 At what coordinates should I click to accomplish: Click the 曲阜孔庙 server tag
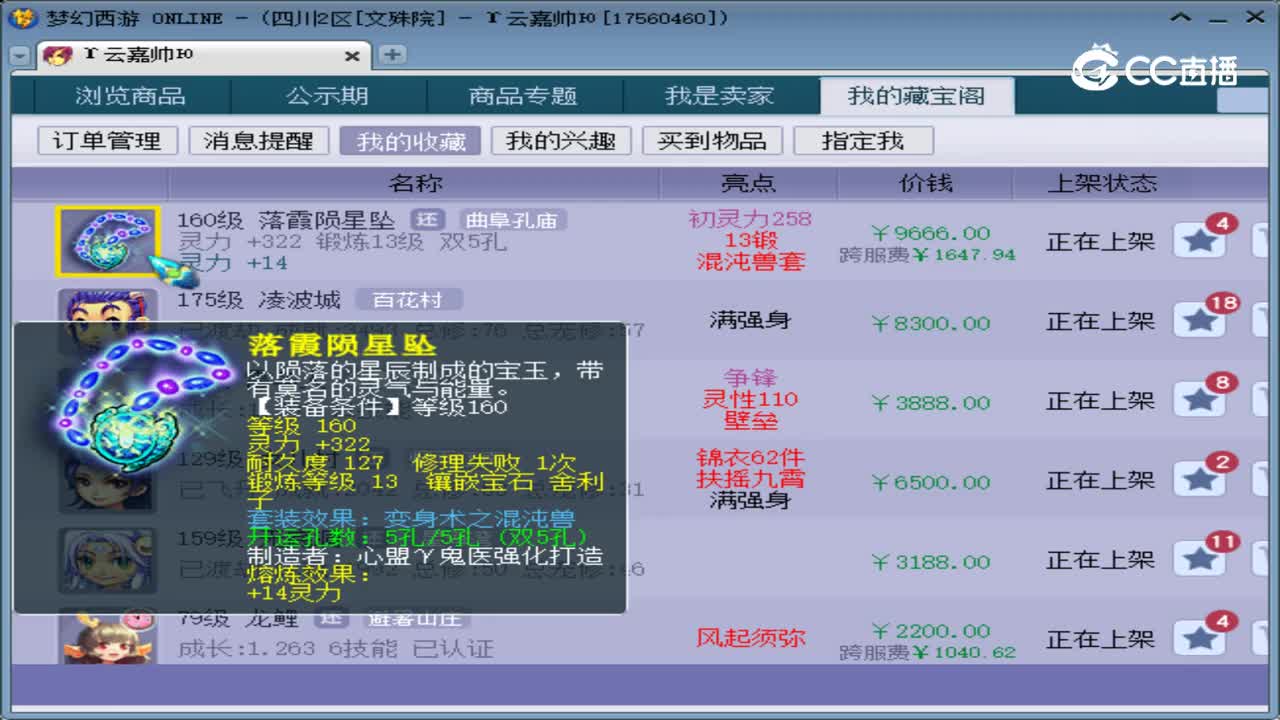(x=513, y=220)
